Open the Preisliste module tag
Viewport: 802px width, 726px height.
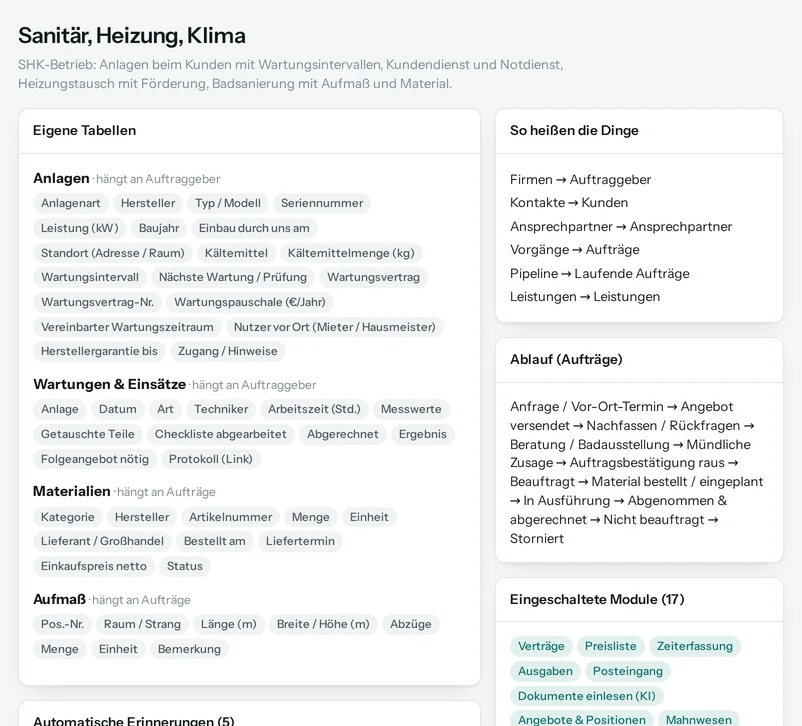[611, 646]
